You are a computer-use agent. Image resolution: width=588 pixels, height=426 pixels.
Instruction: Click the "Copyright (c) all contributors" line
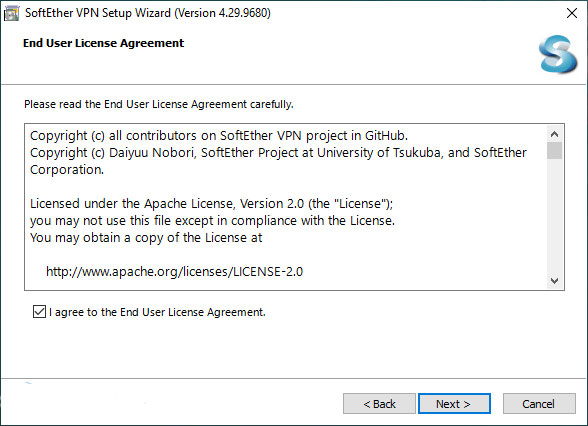pos(219,135)
